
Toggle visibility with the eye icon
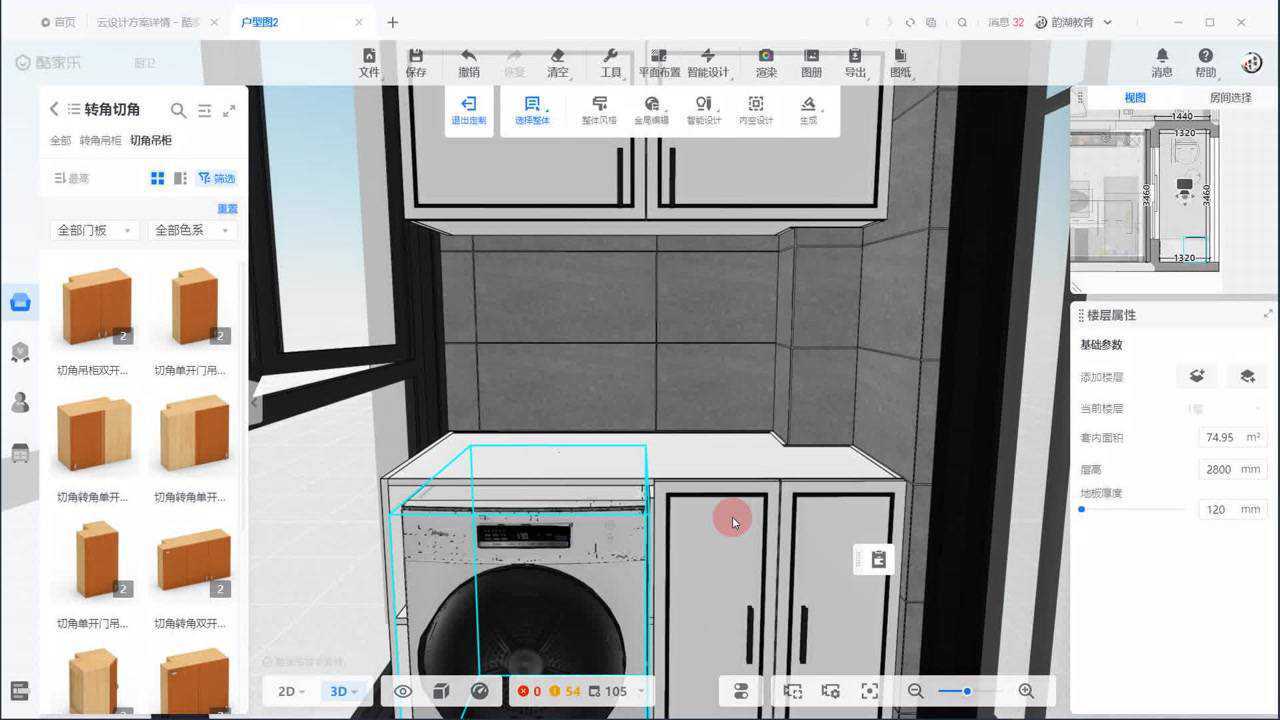pyautogui.click(x=403, y=691)
